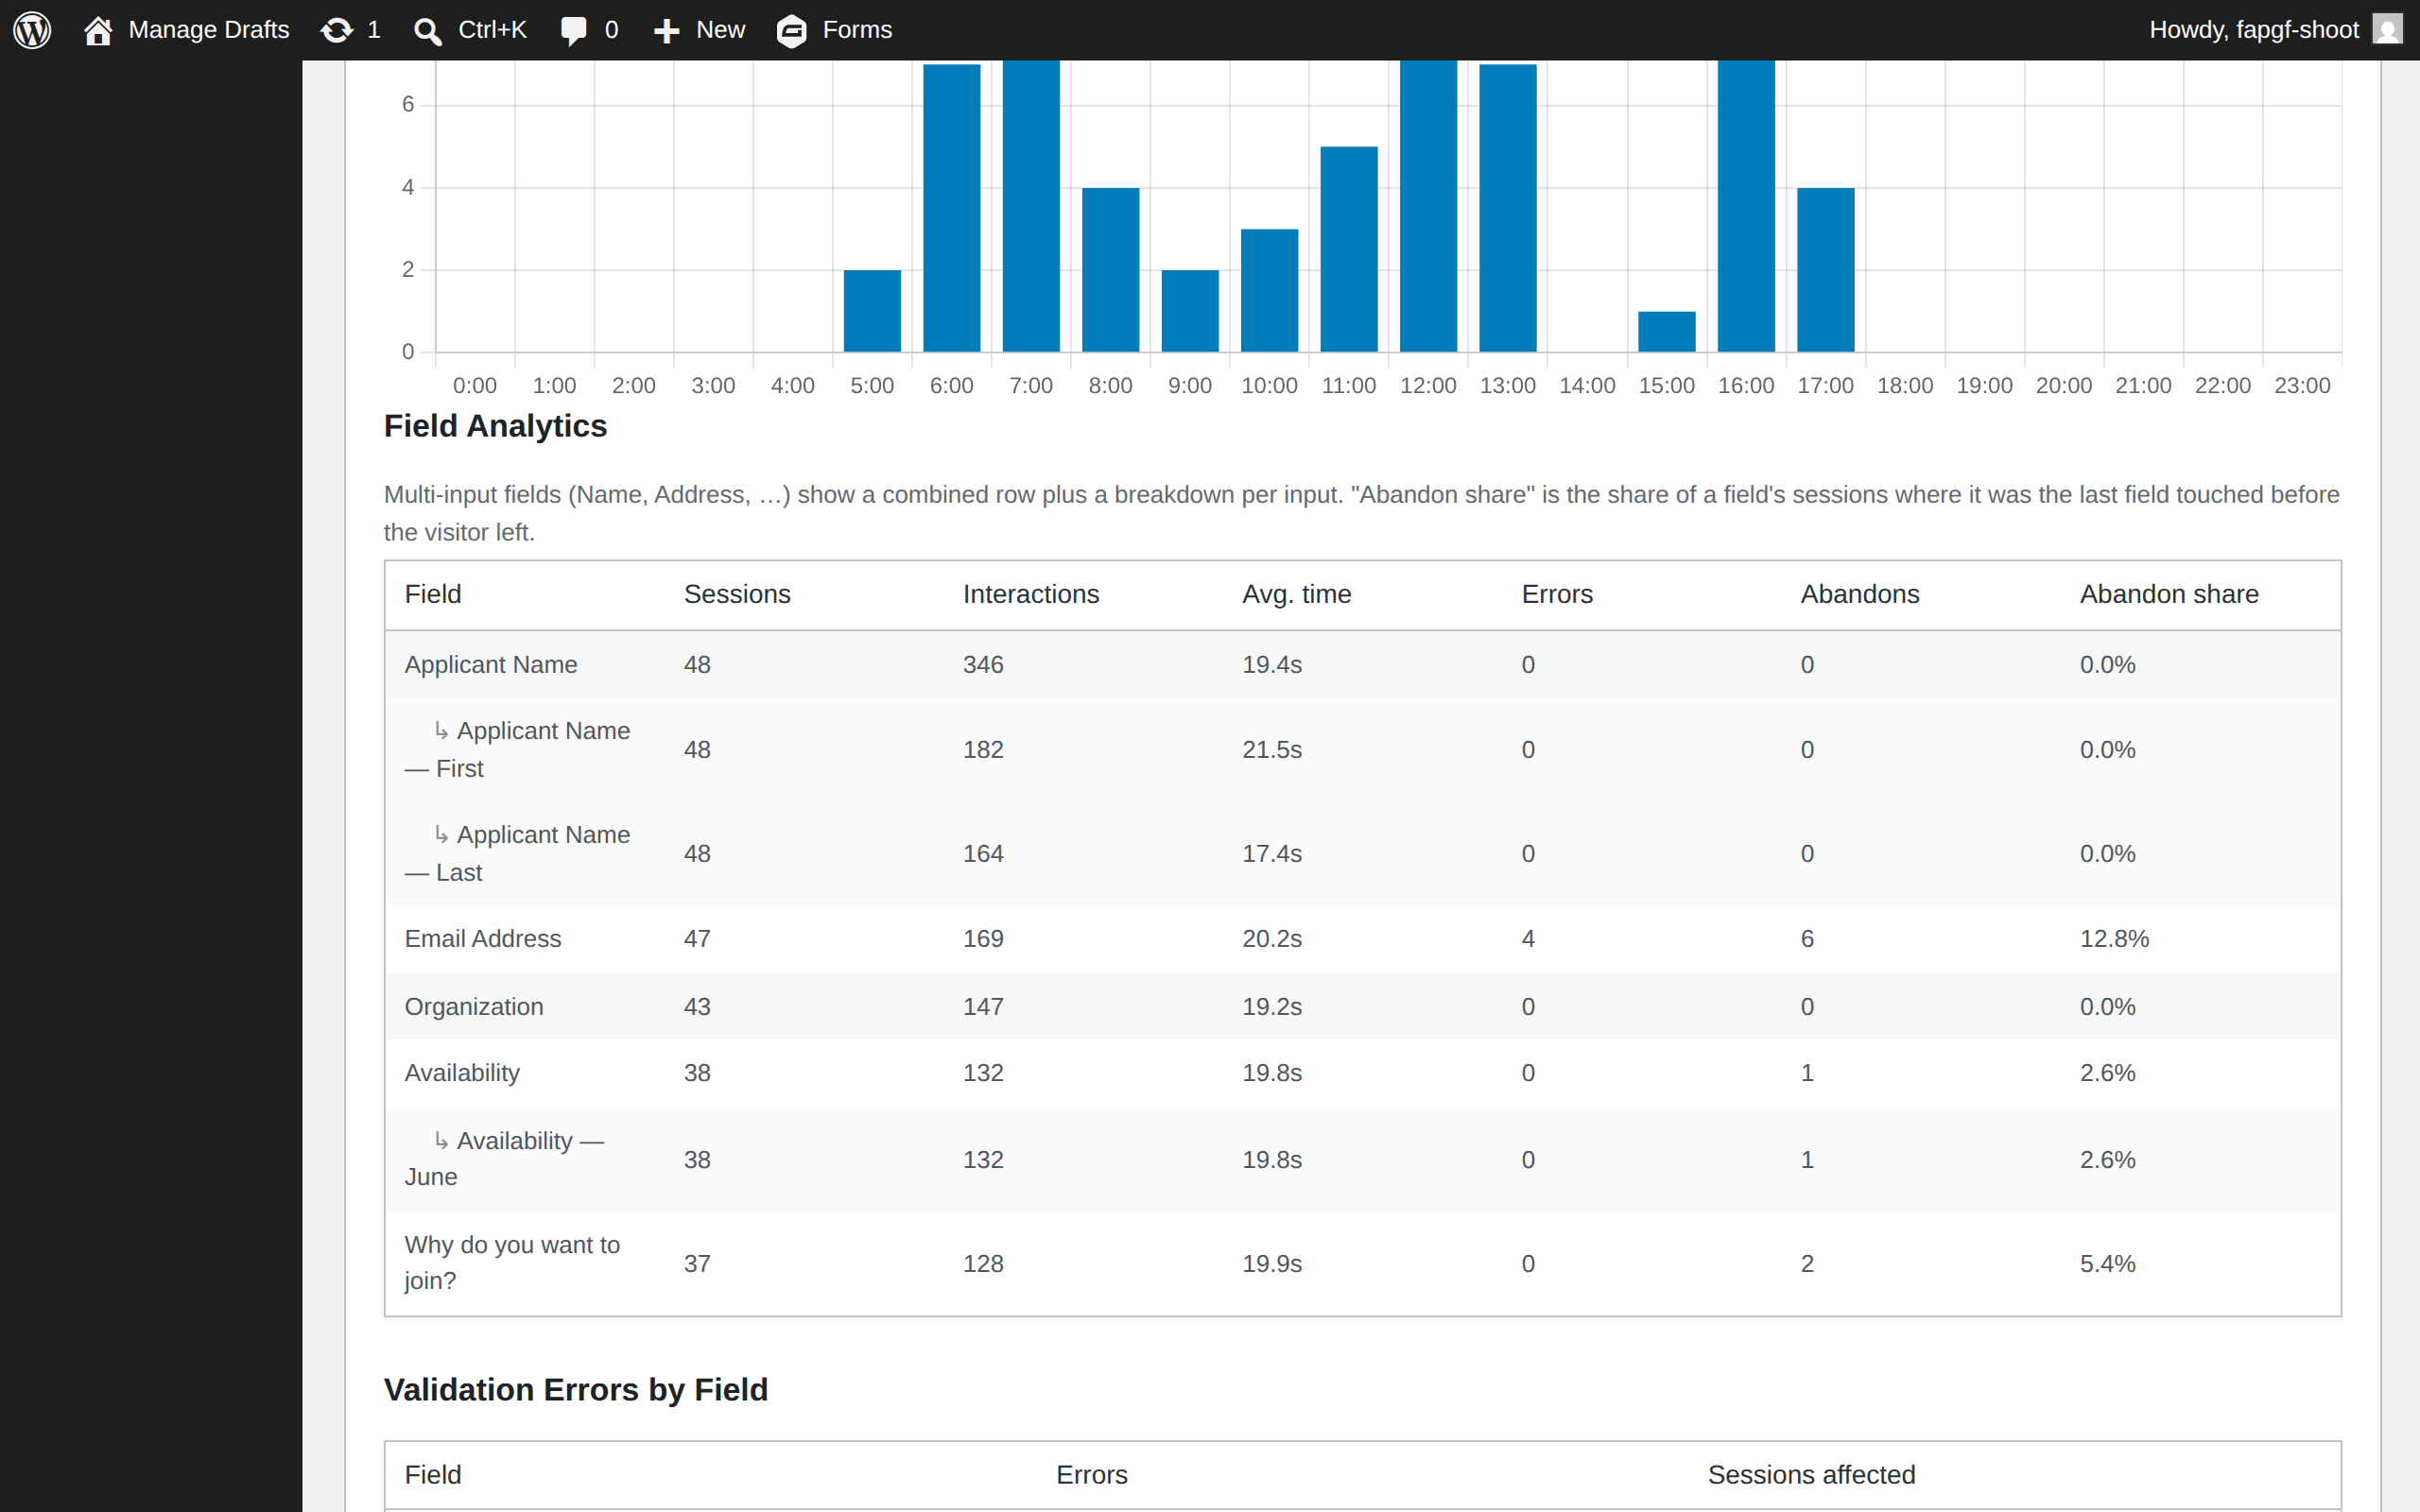Click the Abandons column header
The image size is (2420, 1512).
coord(1860,594)
